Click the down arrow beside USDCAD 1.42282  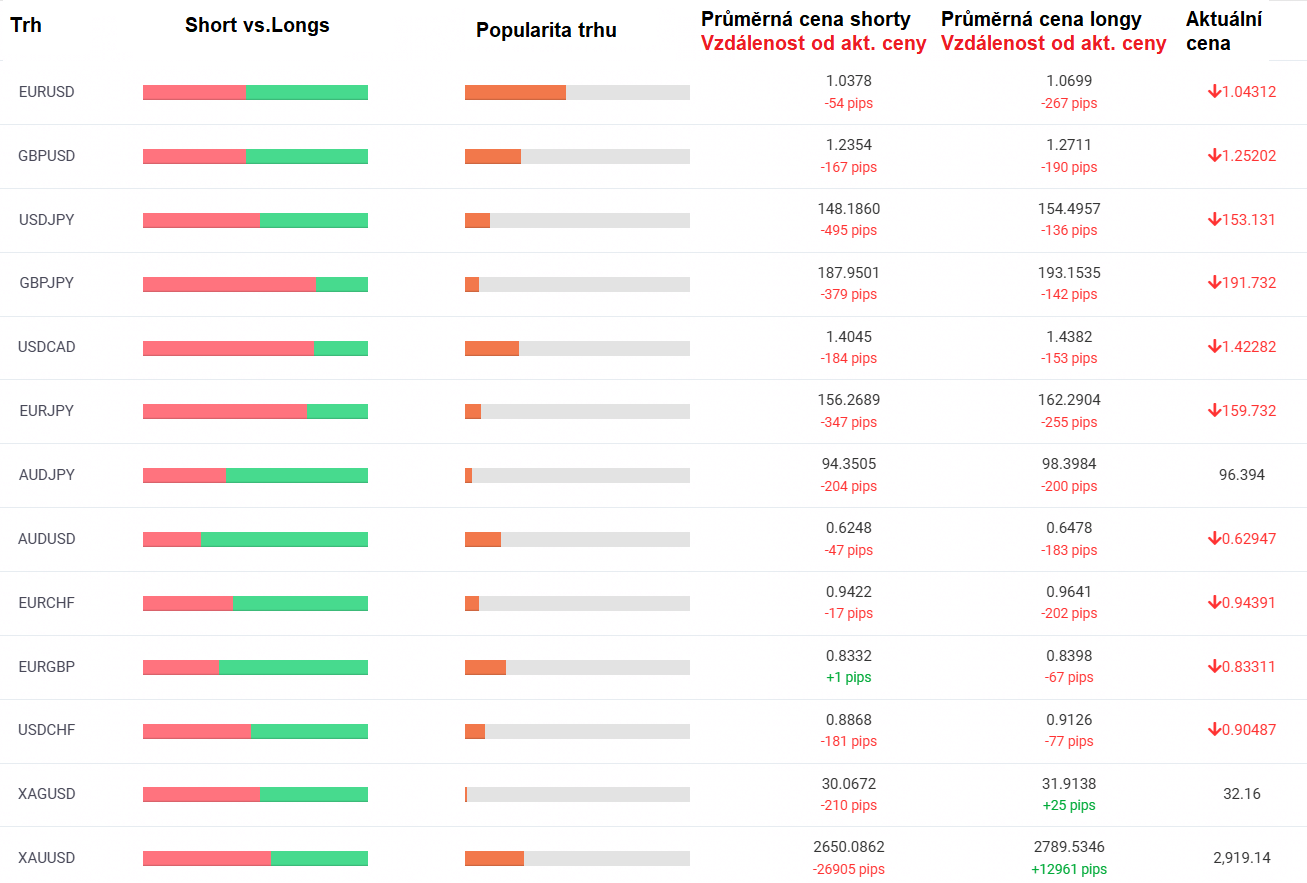point(1214,347)
